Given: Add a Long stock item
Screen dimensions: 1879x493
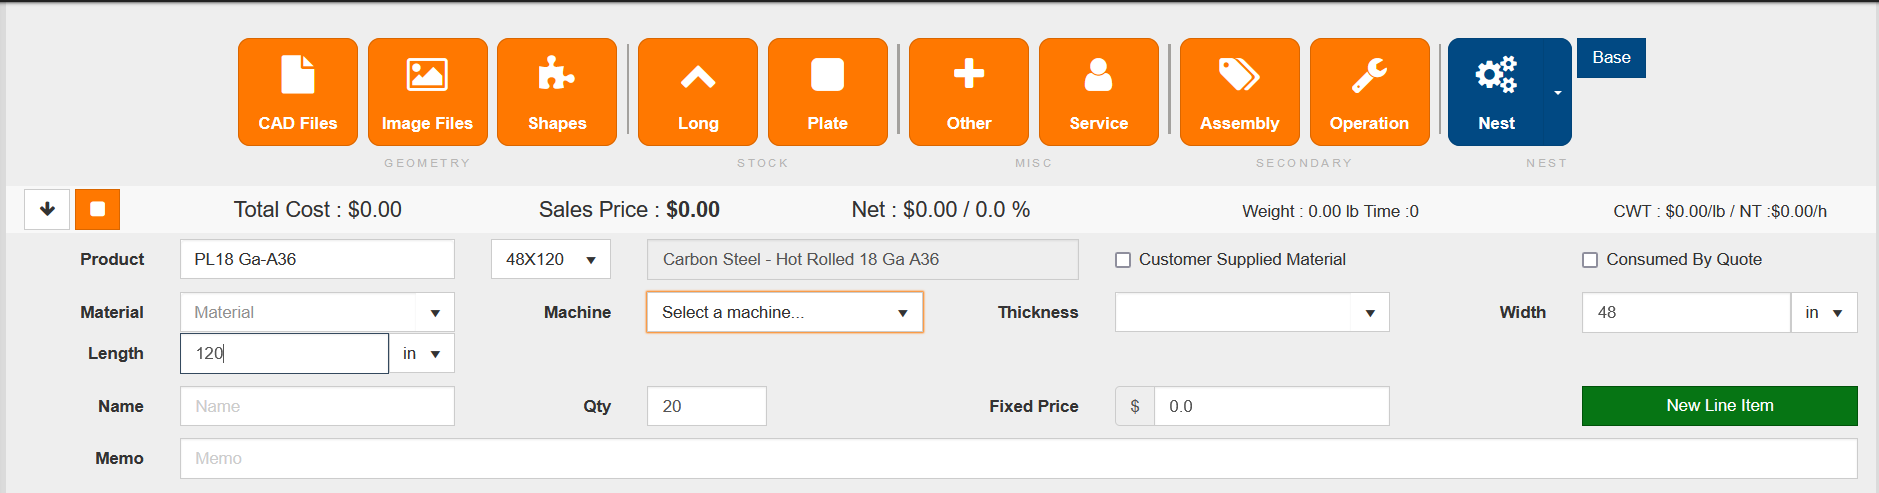Looking at the screenshot, I should 697,92.
